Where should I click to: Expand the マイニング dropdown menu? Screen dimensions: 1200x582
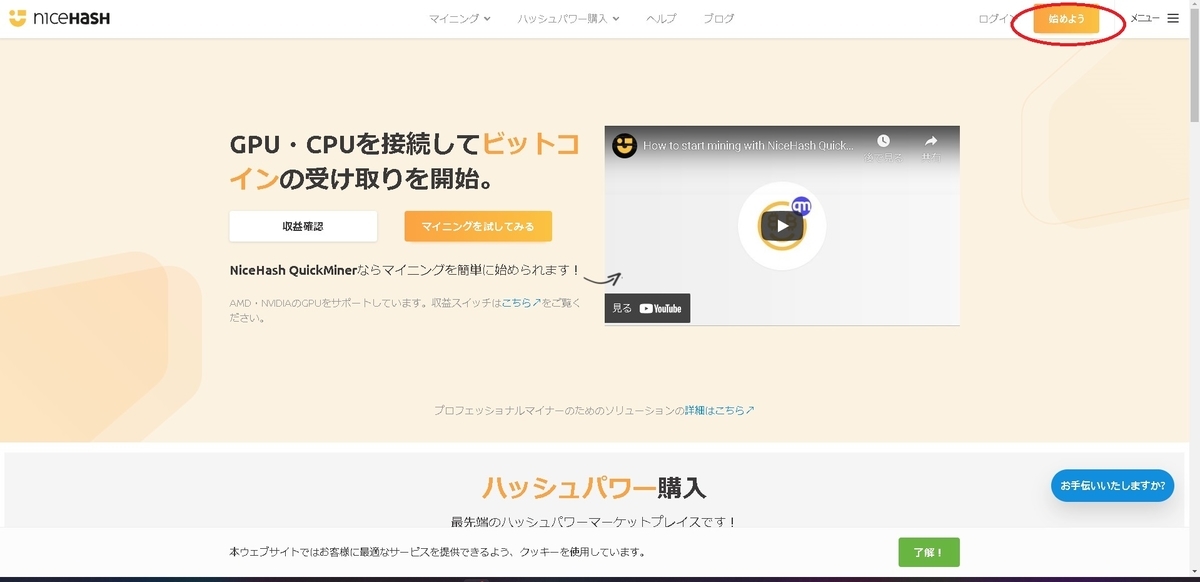click(460, 17)
